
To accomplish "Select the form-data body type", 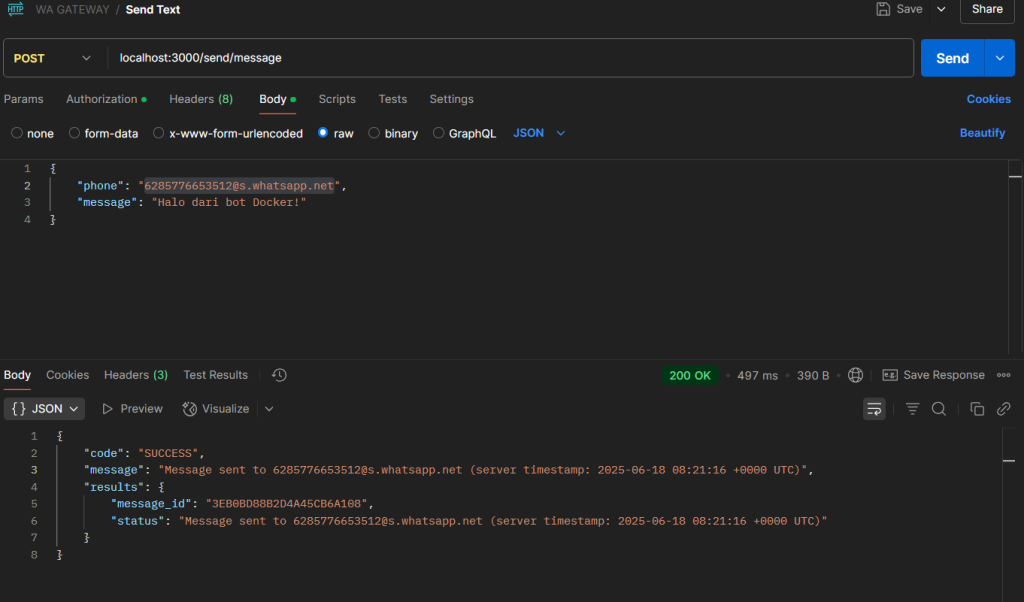I will [75, 133].
